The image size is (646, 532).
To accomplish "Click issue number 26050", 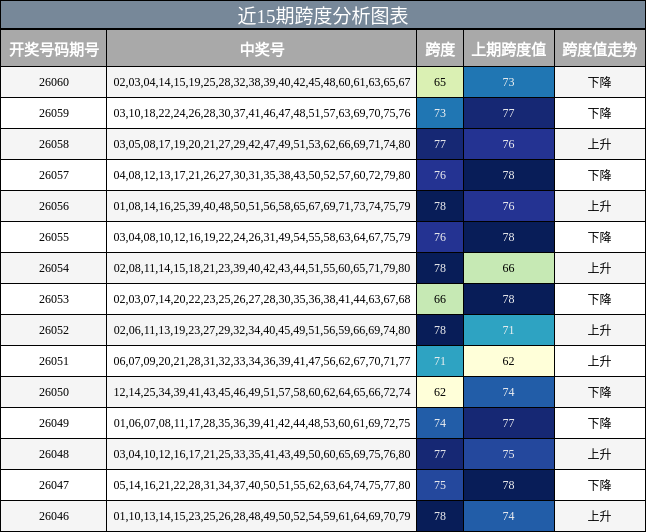I will tap(54, 392).
